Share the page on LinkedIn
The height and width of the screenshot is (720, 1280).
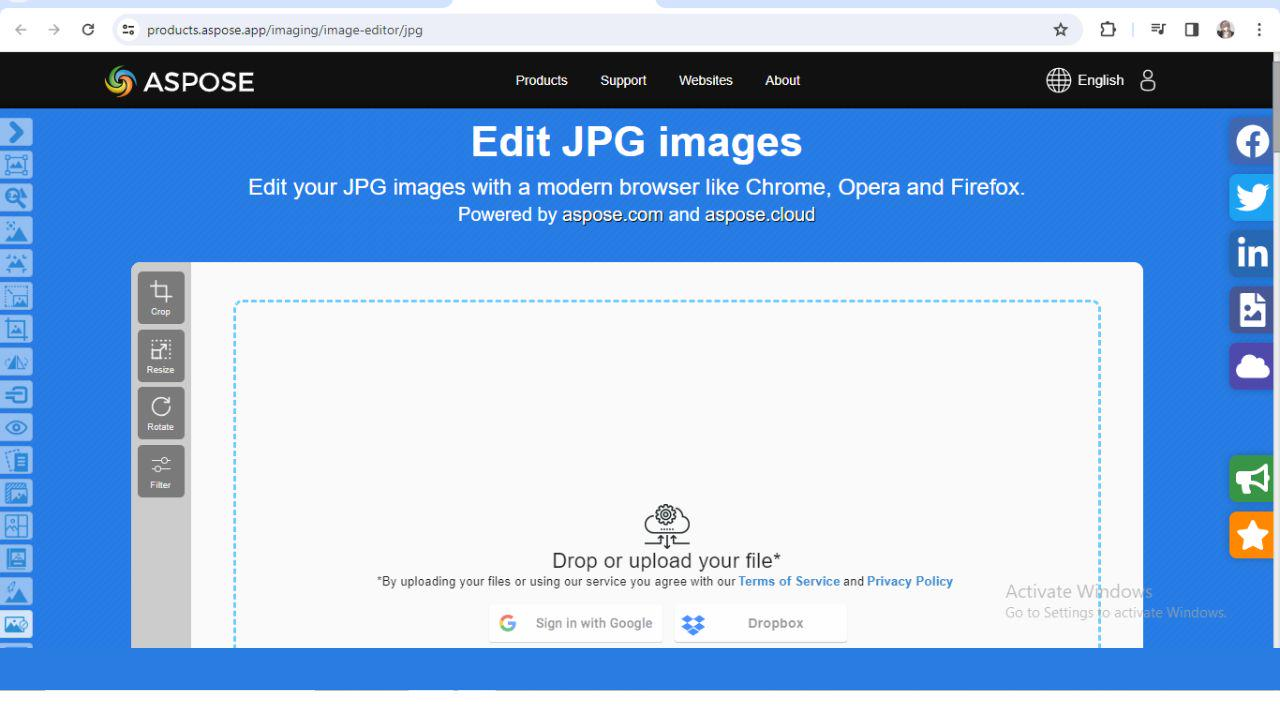click(1252, 253)
